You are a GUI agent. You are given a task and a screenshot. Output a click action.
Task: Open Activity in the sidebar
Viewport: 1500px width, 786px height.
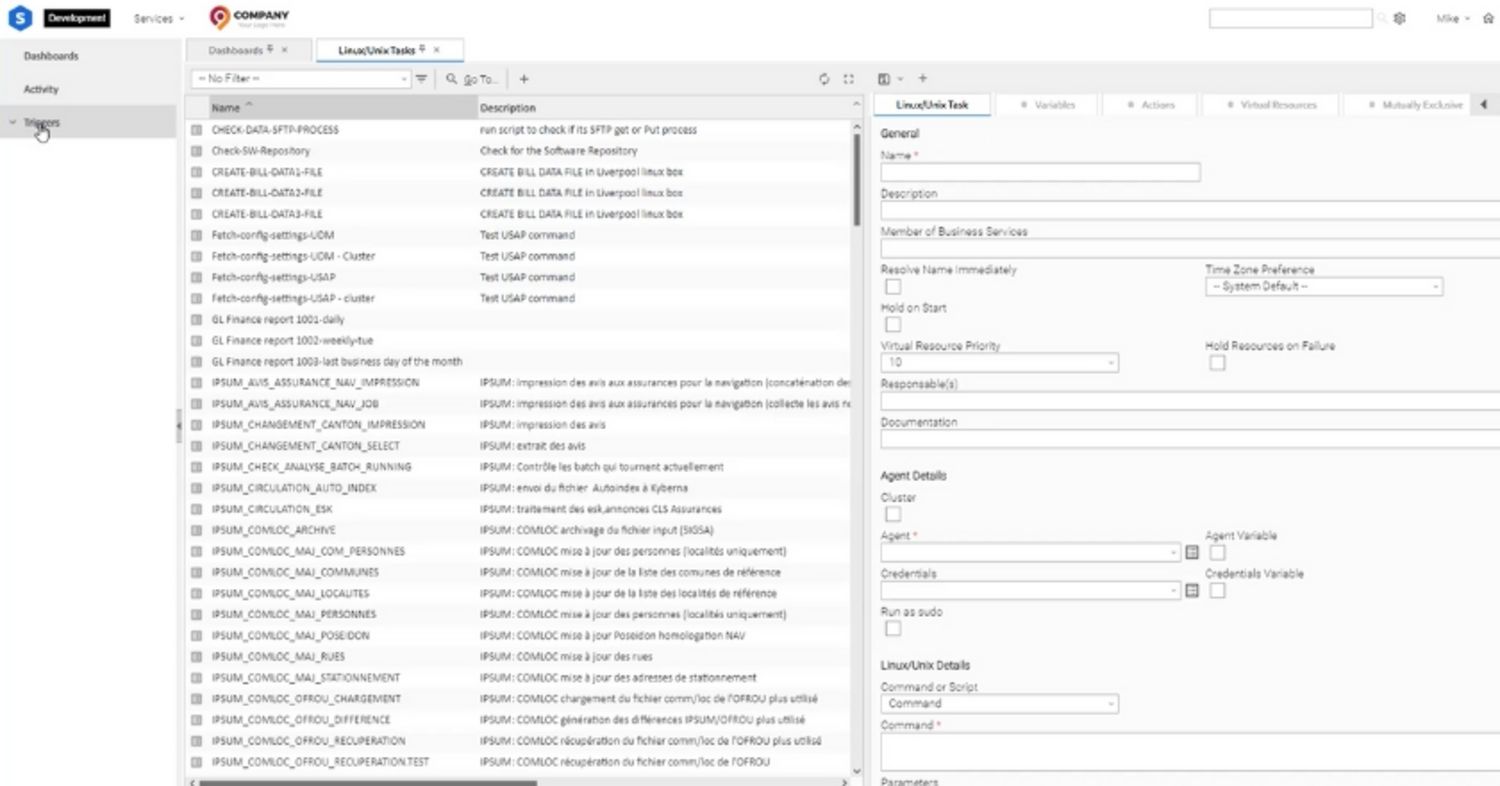41,89
